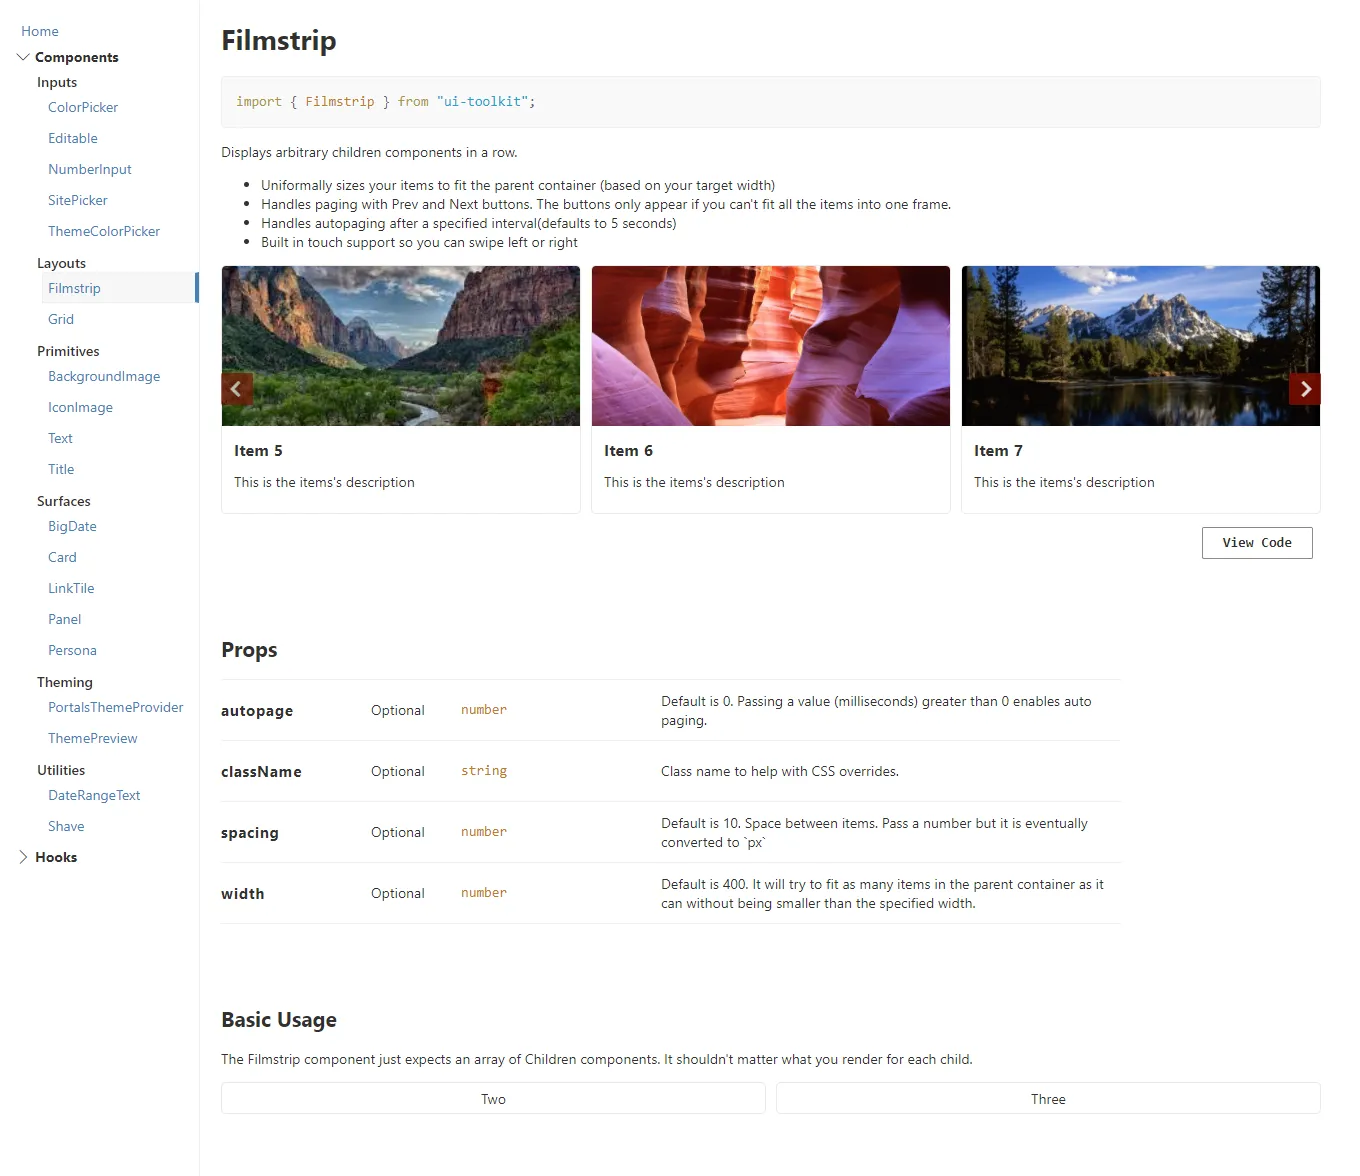Click the Inputs group heading

pyautogui.click(x=57, y=82)
